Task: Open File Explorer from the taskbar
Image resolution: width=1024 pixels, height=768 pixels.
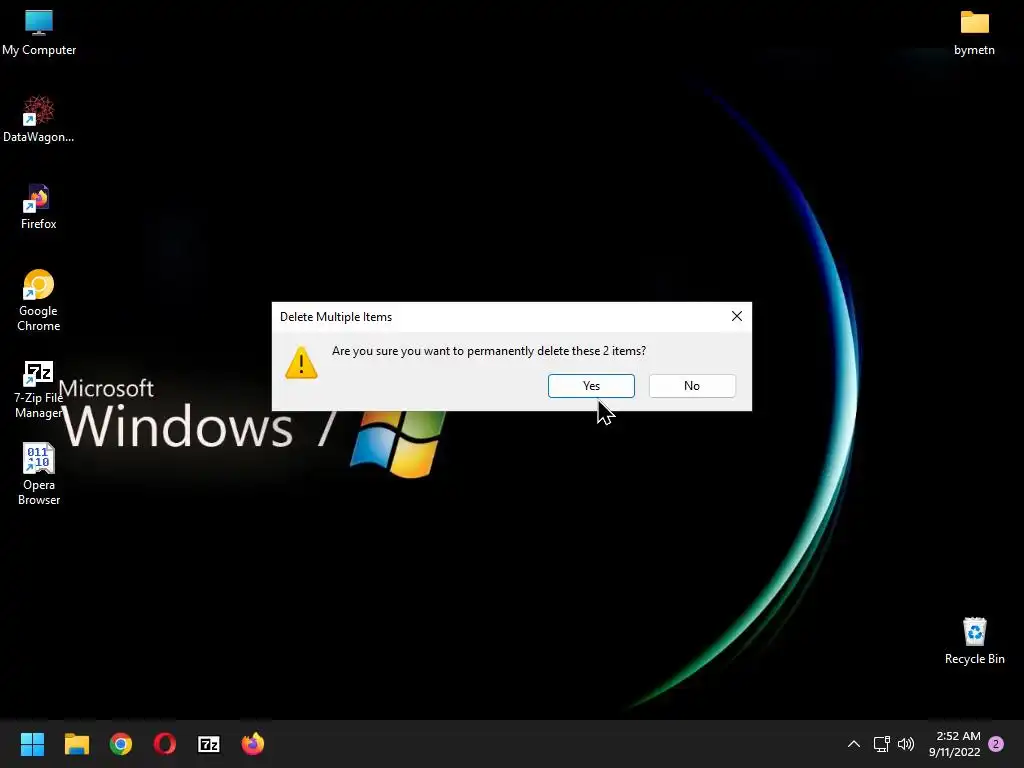Action: pos(76,744)
